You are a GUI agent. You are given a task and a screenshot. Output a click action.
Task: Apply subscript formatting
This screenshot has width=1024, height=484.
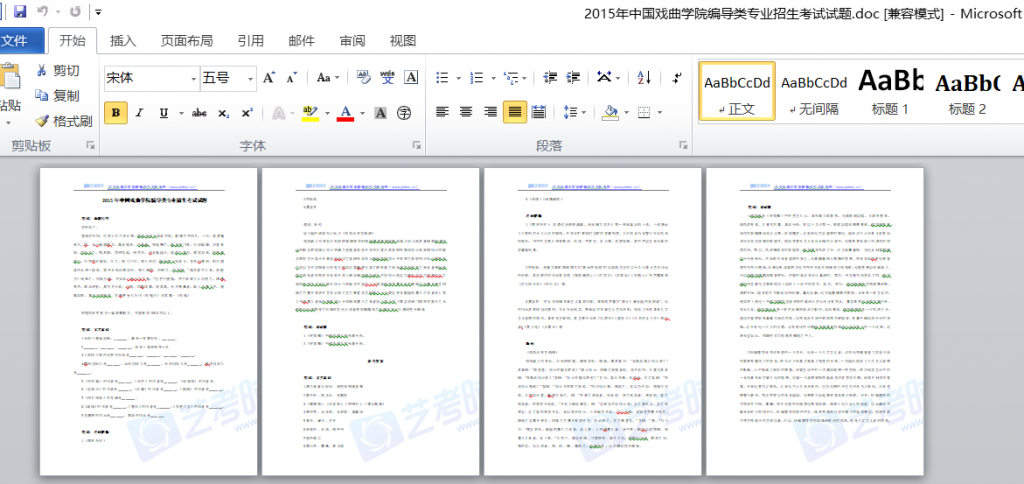pyautogui.click(x=224, y=113)
